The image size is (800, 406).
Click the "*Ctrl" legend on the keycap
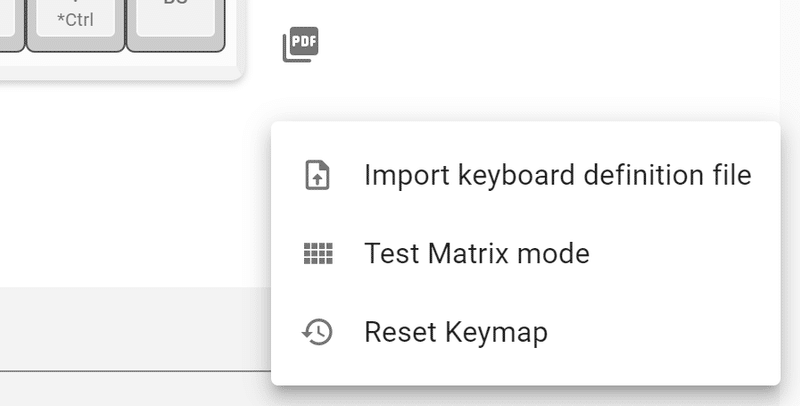tap(75, 19)
